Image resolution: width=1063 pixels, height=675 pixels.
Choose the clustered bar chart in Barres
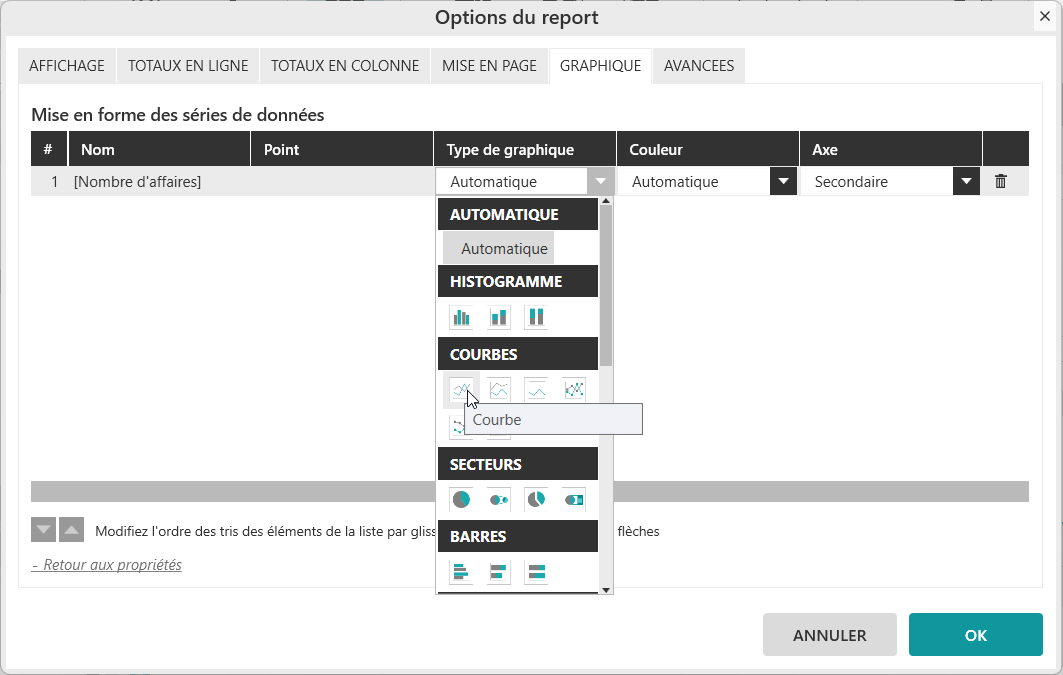(x=461, y=572)
